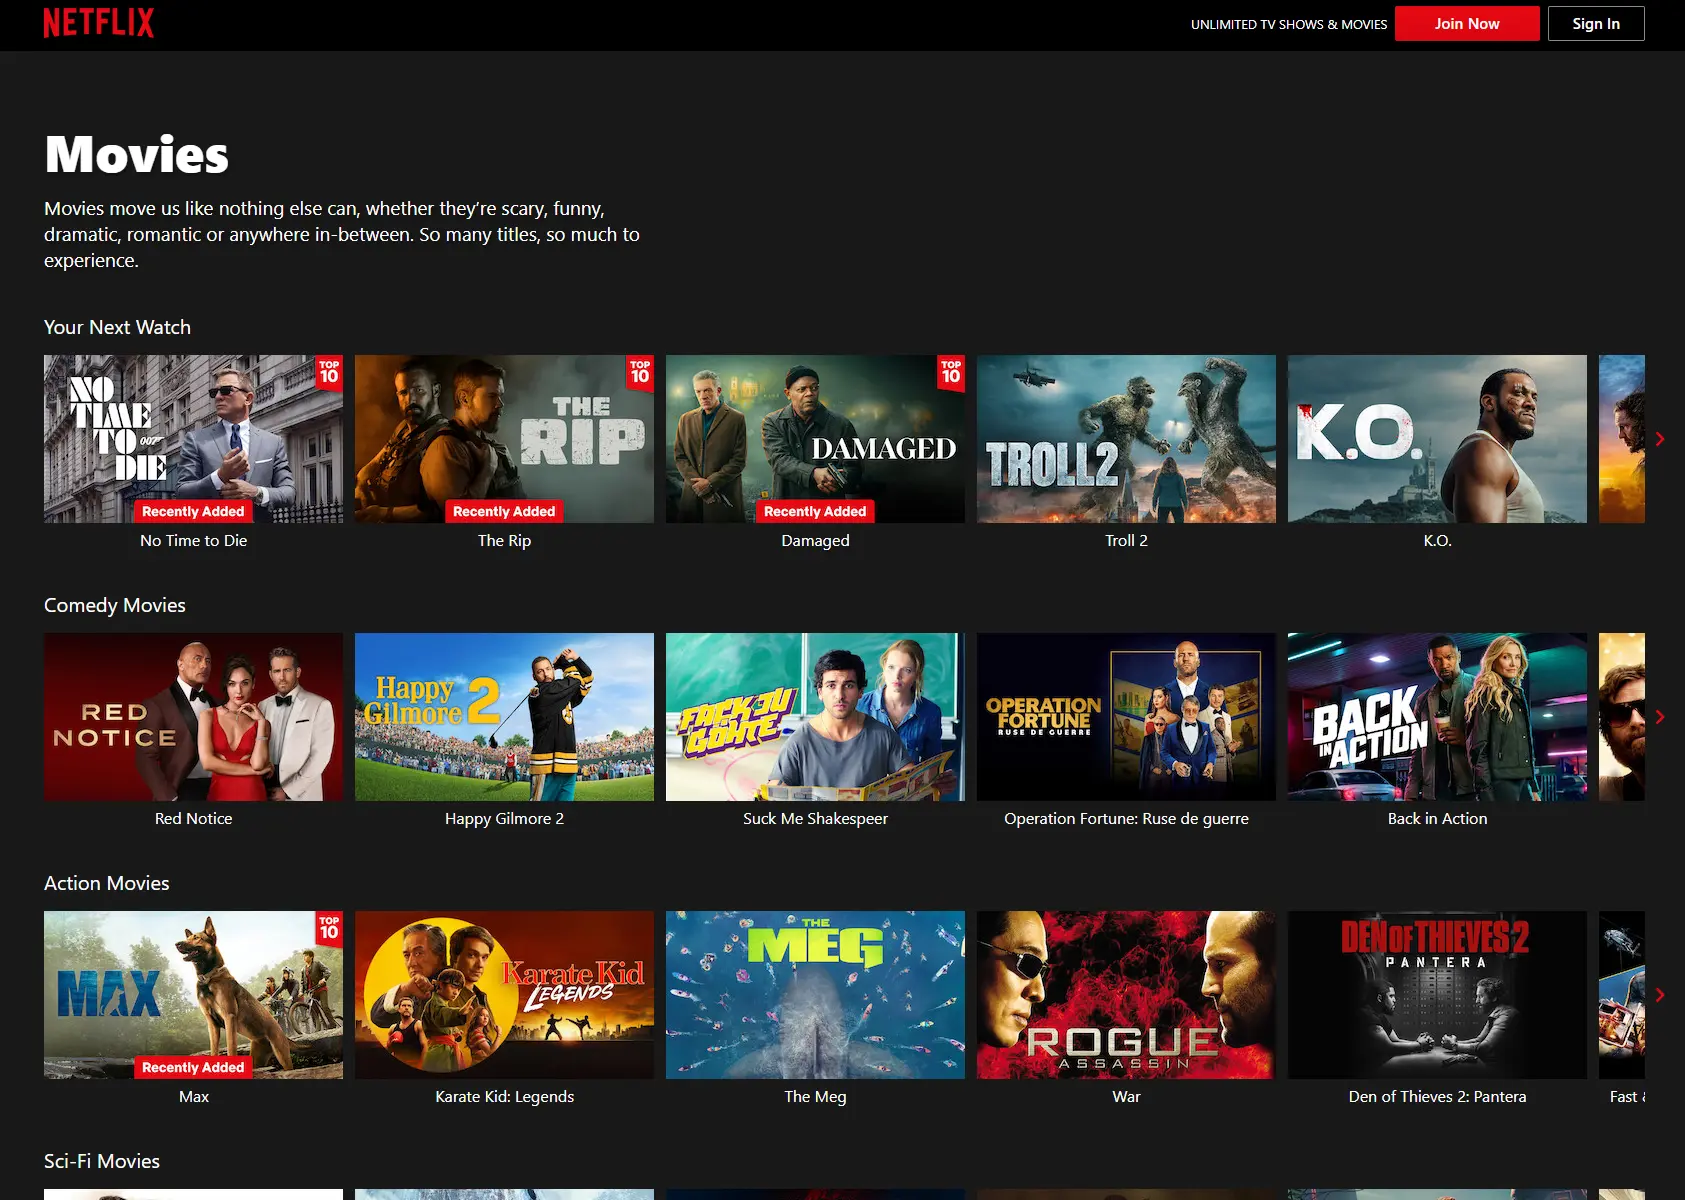This screenshot has width=1685, height=1200.
Task: Click Recently Added label on The Rip
Action: (x=504, y=511)
